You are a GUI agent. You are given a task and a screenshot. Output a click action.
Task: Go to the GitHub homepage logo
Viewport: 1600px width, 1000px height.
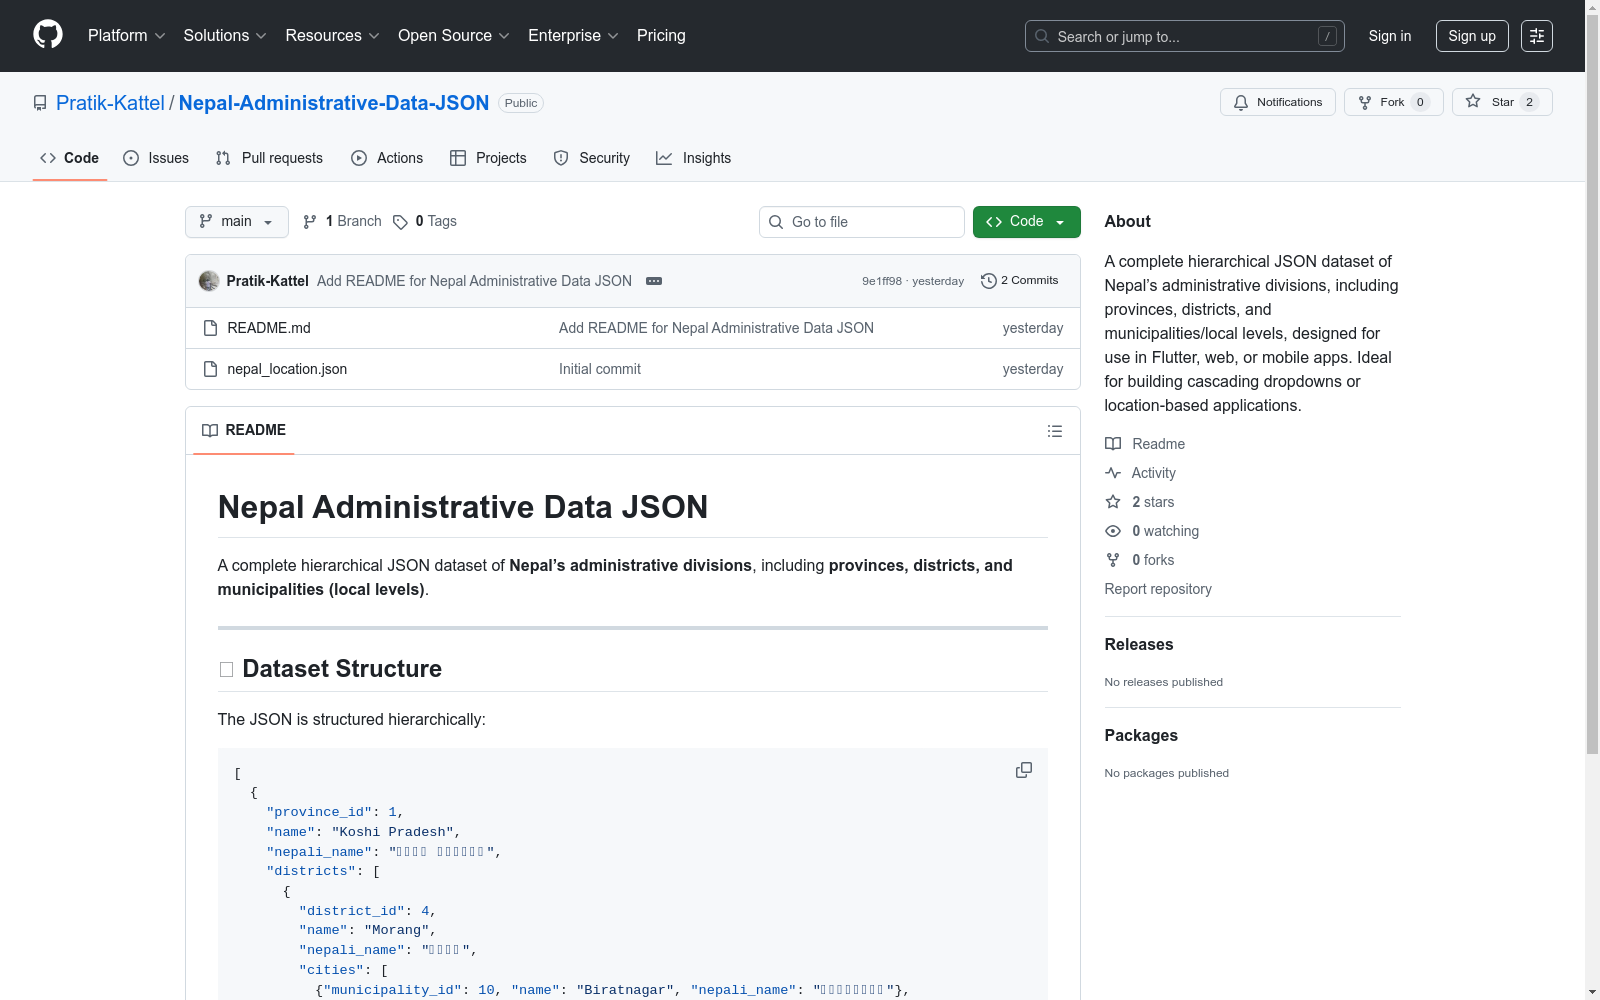pyautogui.click(x=48, y=35)
